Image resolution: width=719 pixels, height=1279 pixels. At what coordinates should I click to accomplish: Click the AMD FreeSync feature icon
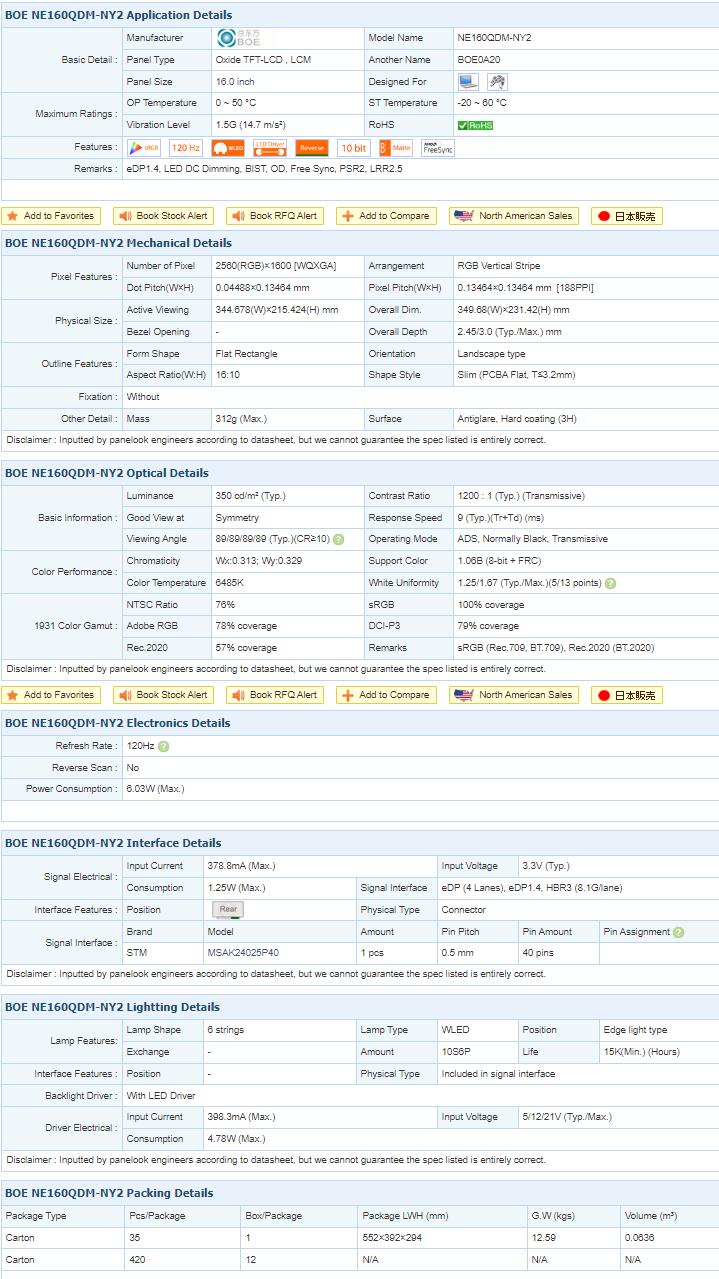pyautogui.click(x=438, y=148)
